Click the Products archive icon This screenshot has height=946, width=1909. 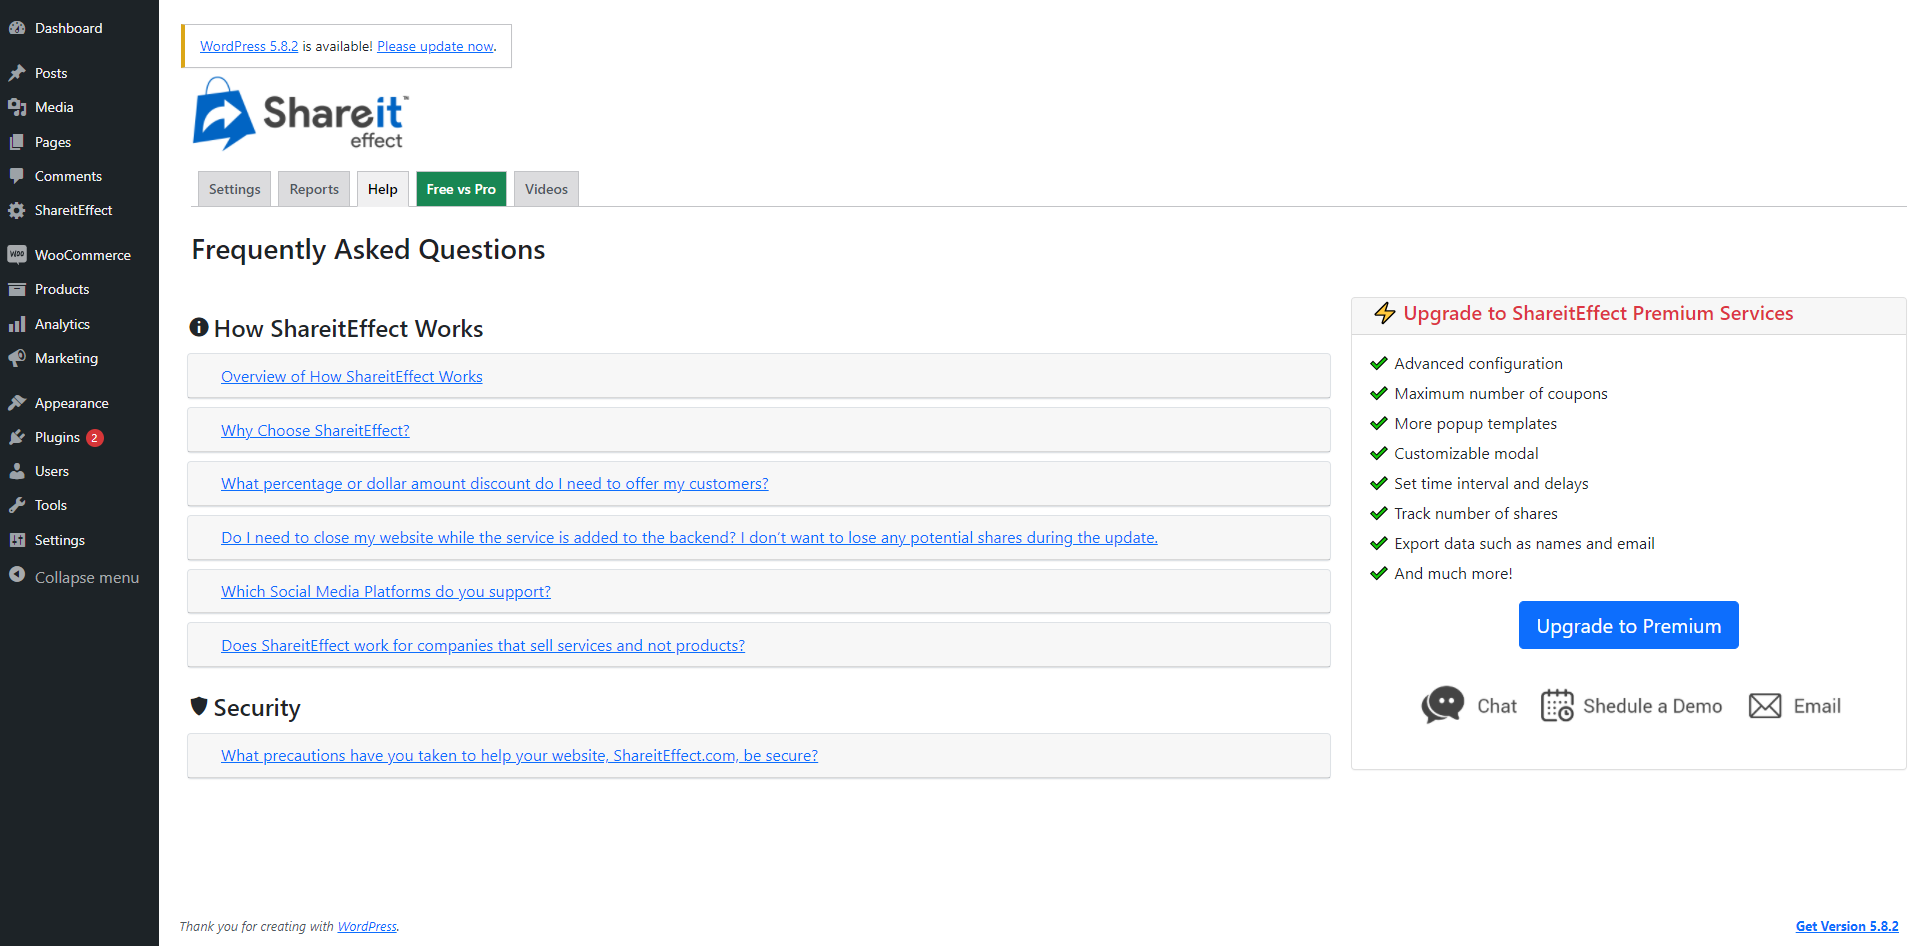(17, 289)
